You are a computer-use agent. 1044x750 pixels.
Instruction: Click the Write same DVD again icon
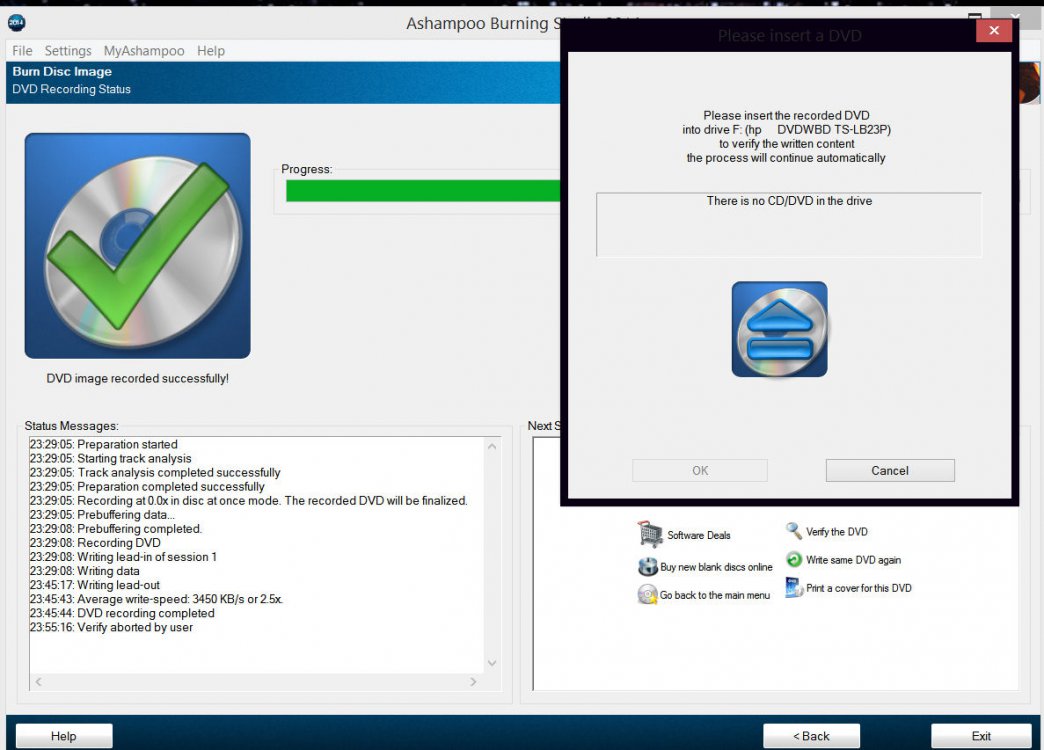[x=794, y=560]
